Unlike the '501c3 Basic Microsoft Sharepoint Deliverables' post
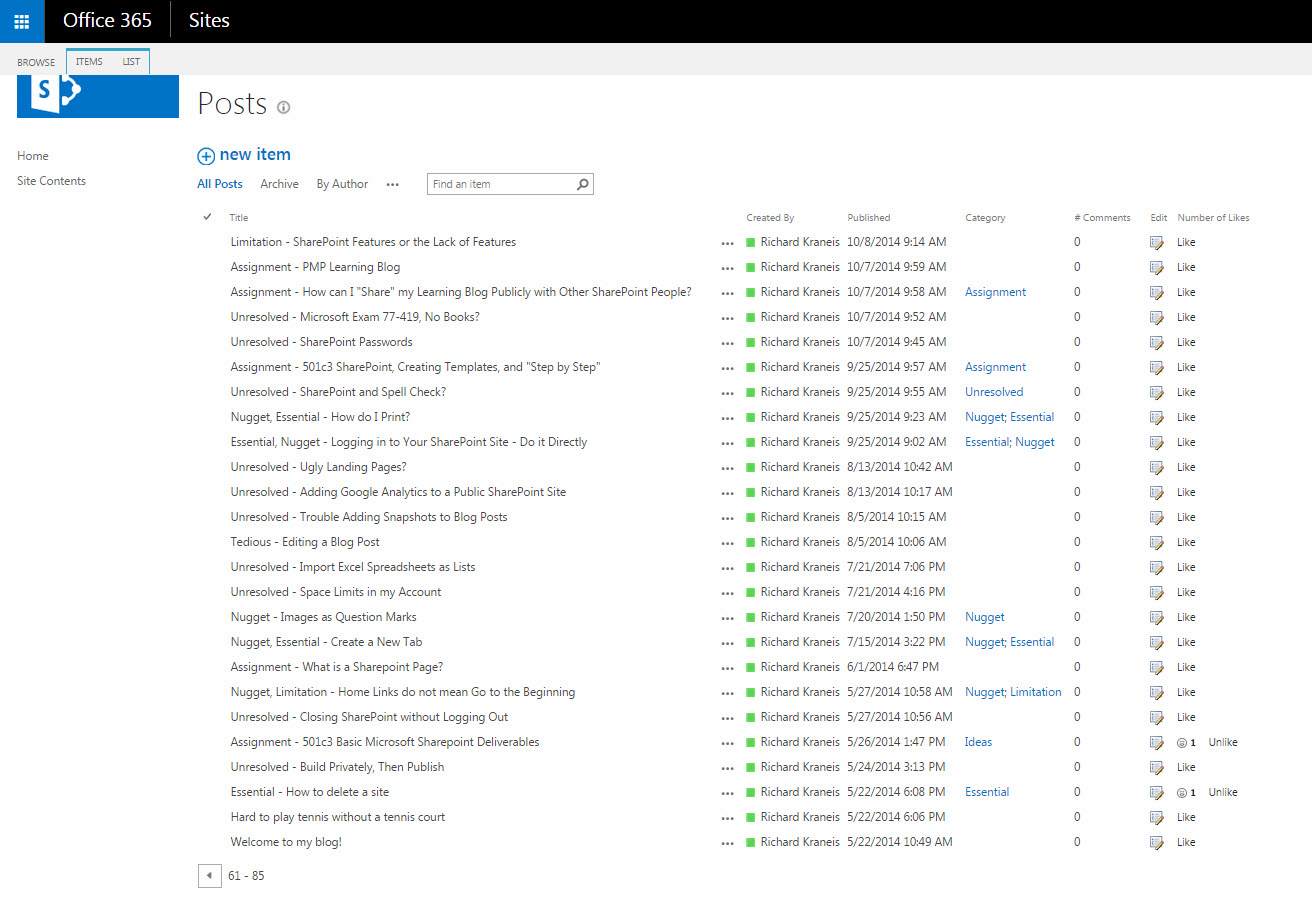 coord(1223,742)
